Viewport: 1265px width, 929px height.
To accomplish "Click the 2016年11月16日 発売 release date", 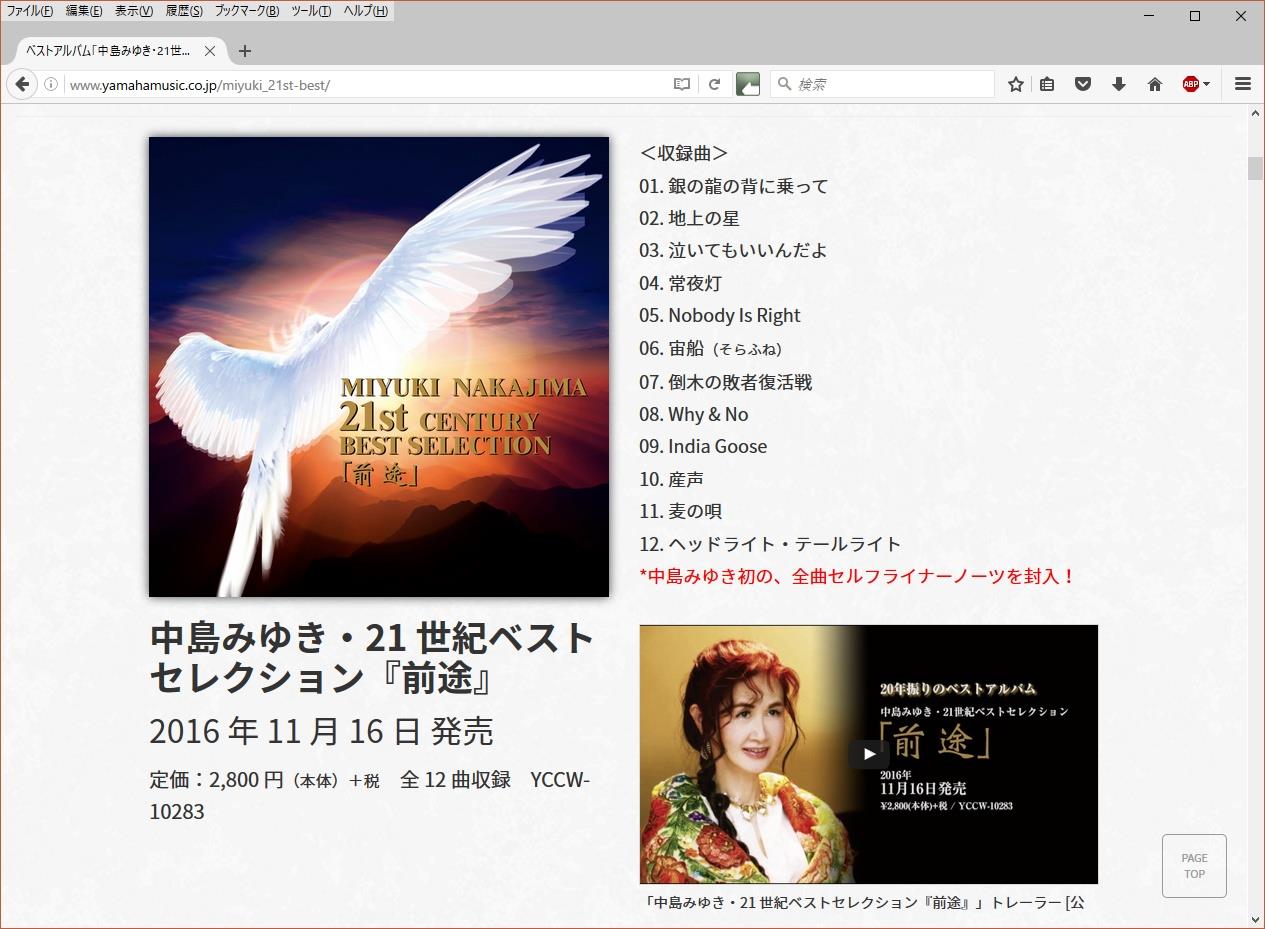I will click(x=321, y=732).
